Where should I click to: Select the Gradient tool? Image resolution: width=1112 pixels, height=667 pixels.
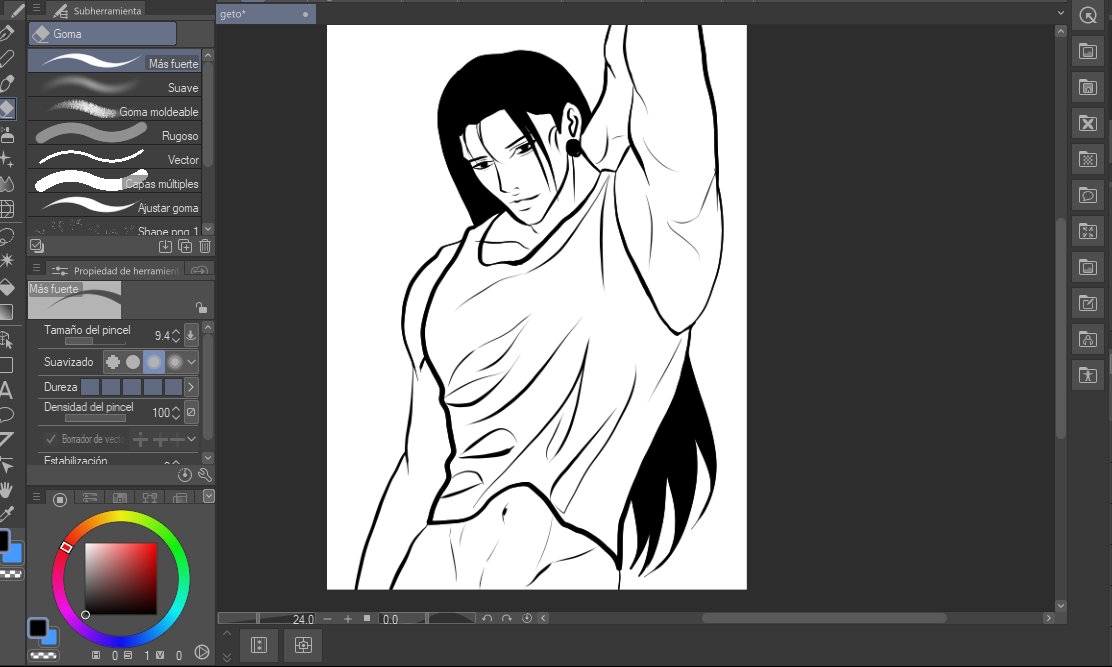[x=7, y=312]
